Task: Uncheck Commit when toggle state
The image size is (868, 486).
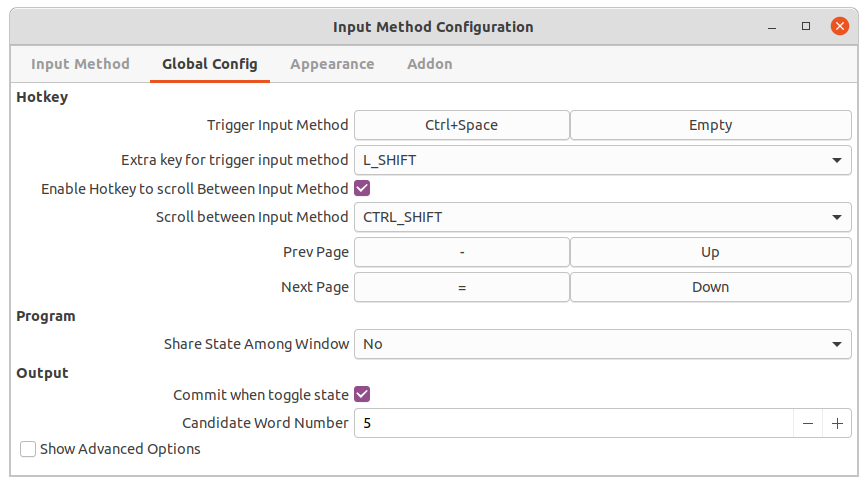Action: click(x=362, y=394)
